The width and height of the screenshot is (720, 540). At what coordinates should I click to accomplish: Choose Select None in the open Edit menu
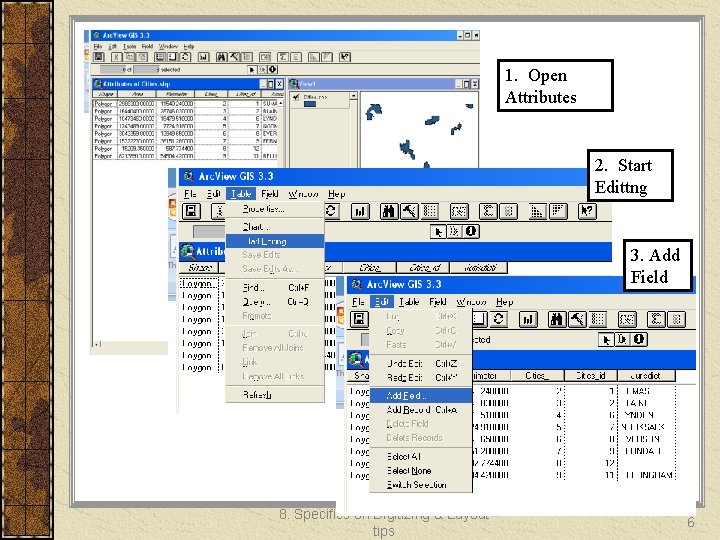[421, 471]
